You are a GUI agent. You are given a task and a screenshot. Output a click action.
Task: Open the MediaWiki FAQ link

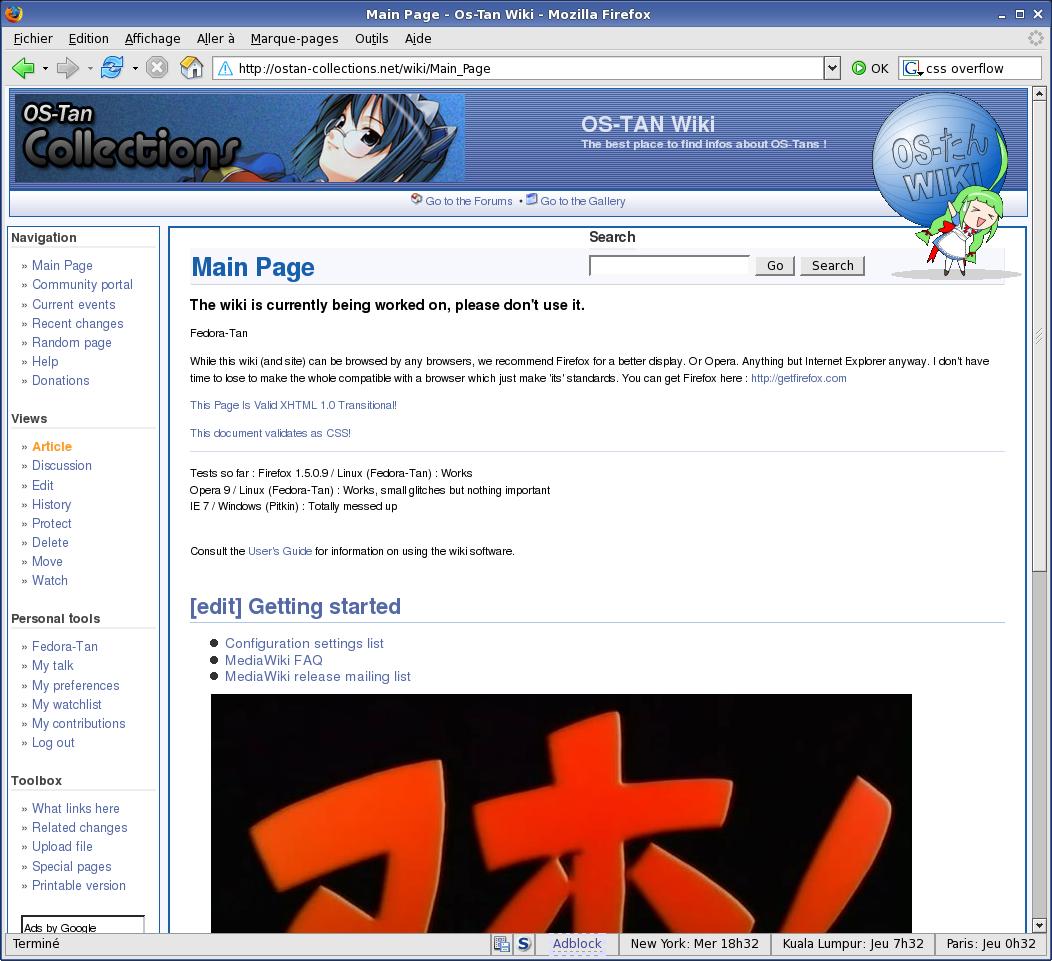tap(274, 660)
